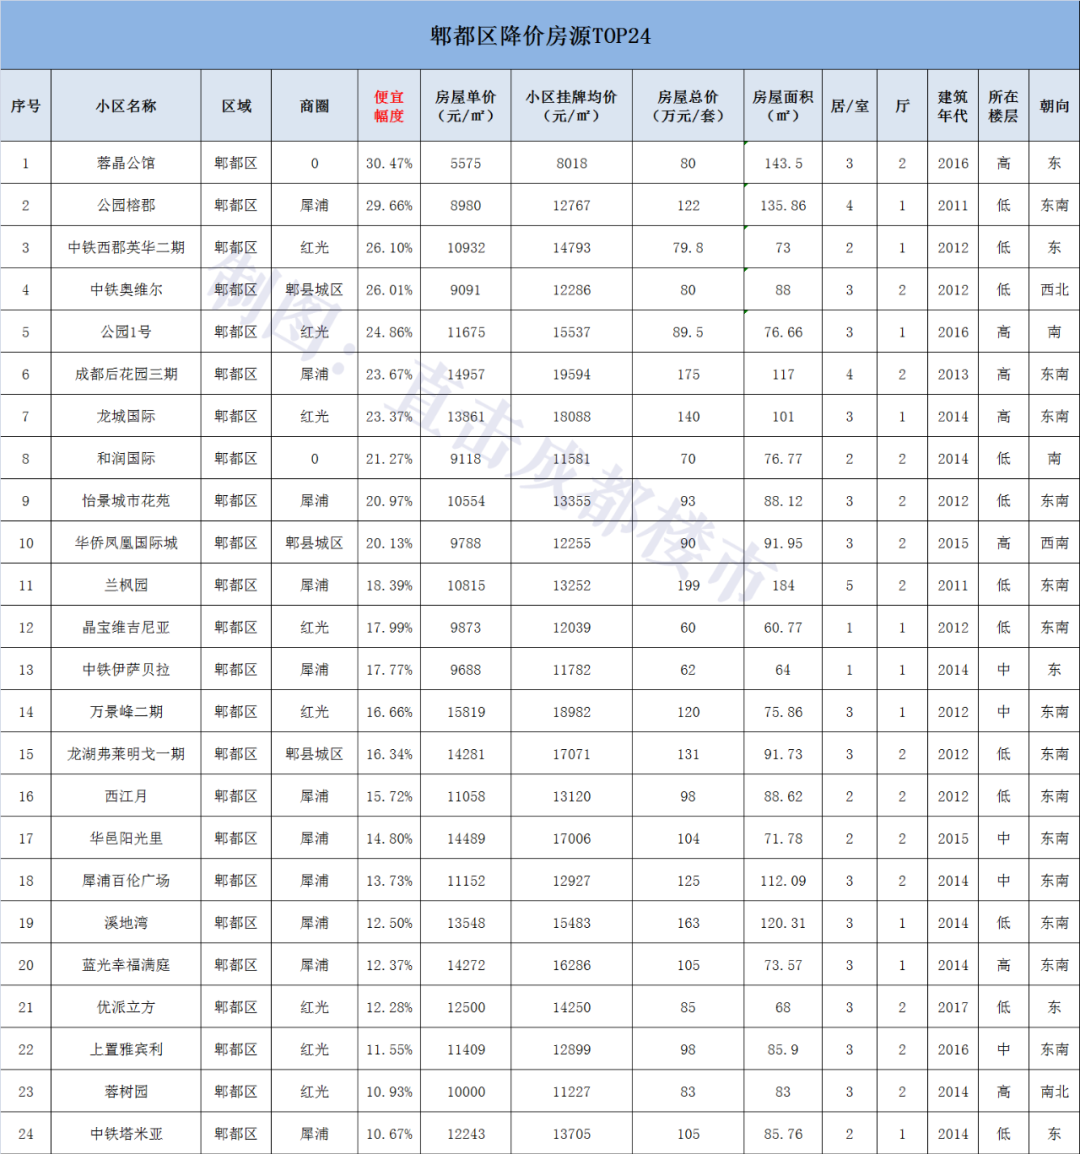Click the 万景峰二期 cell
This screenshot has width=1080, height=1154.
click(126, 712)
